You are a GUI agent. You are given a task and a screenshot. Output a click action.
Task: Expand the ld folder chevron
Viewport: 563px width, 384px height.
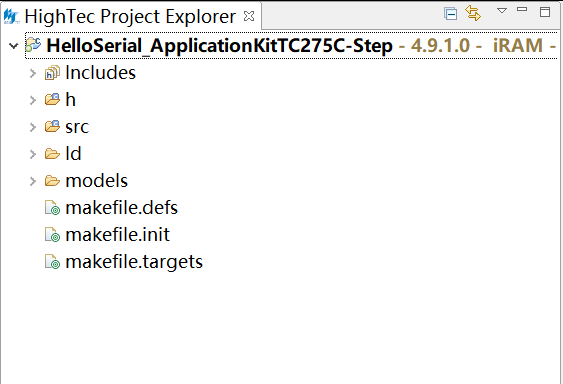33,154
